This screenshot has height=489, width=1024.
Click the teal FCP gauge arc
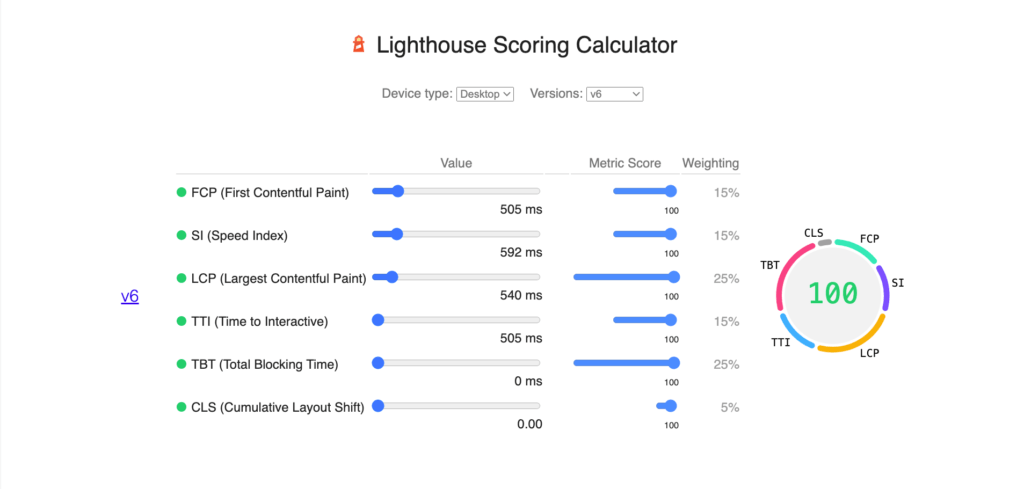tap(857, 249)
